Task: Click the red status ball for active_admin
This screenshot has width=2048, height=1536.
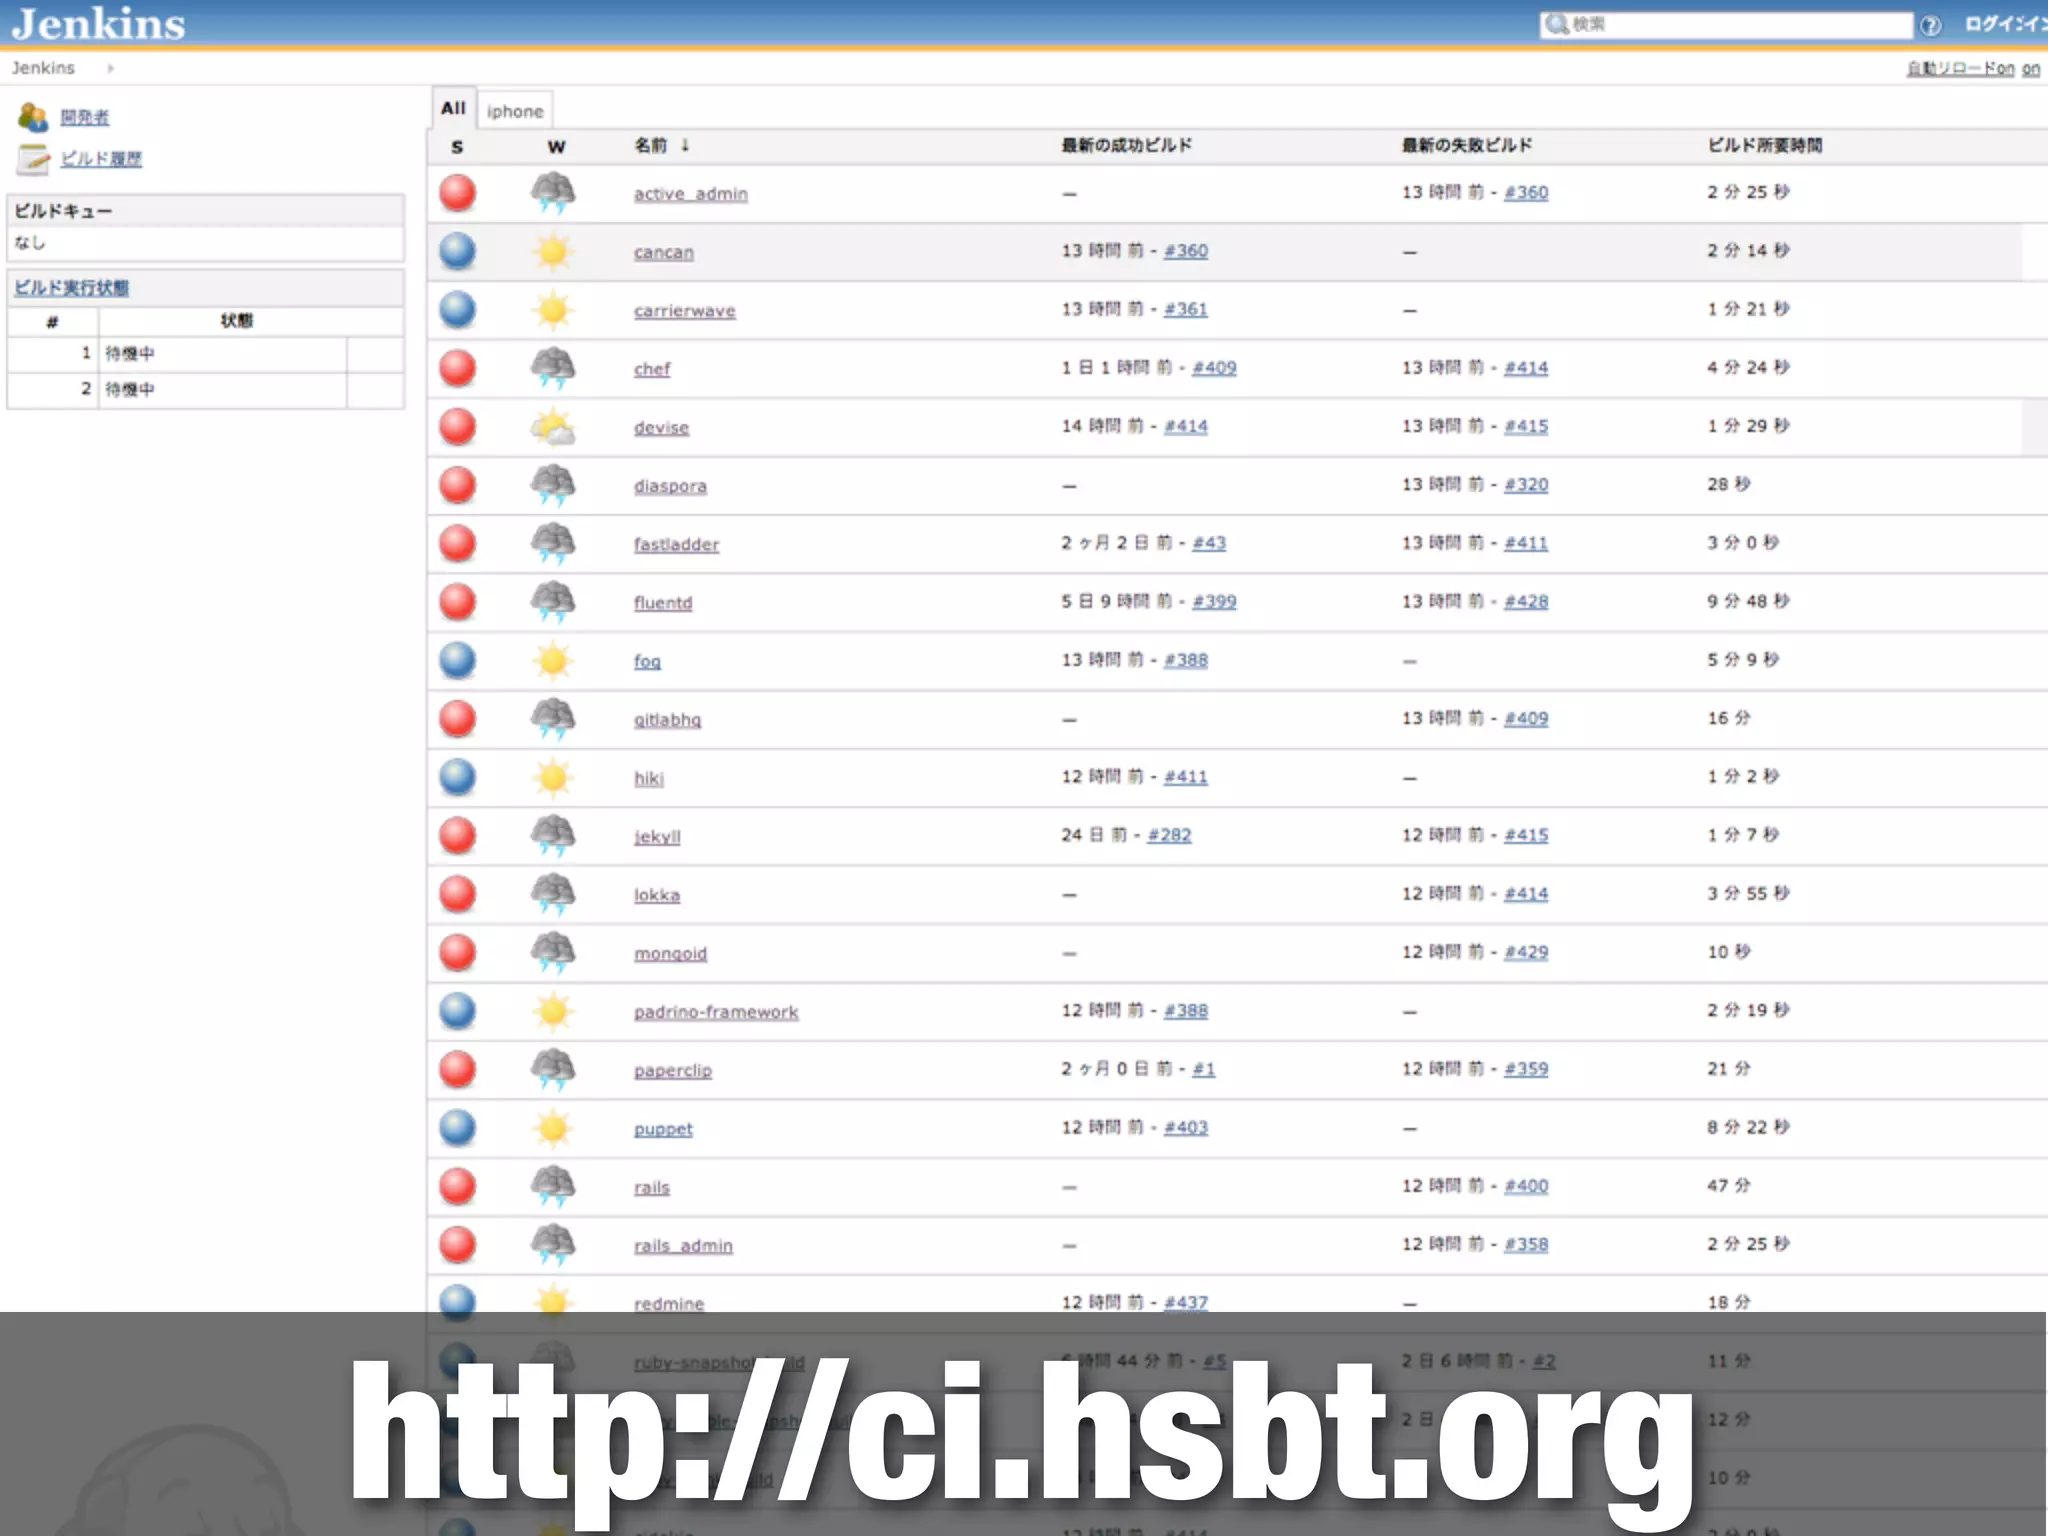Action: click(457, 193)
